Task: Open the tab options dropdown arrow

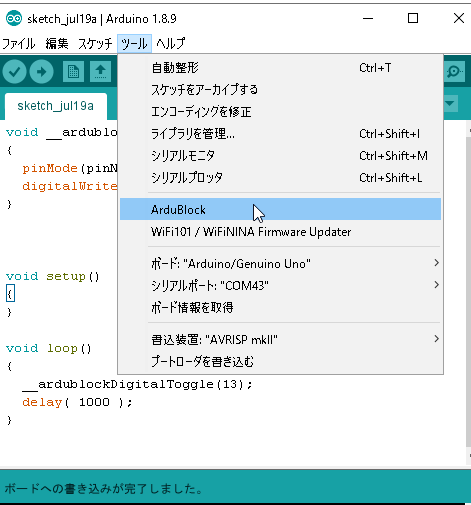Action: tap(450, 103)
